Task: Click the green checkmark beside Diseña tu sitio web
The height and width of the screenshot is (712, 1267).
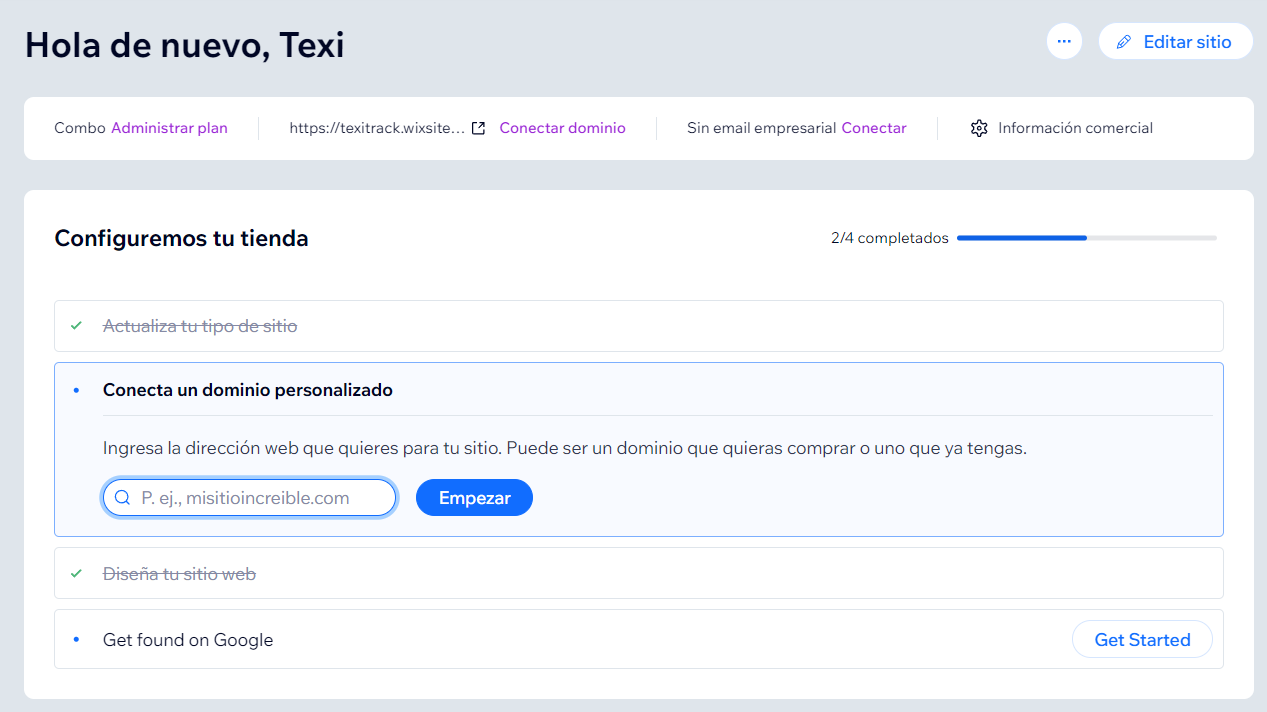Action: click(76, 574)
